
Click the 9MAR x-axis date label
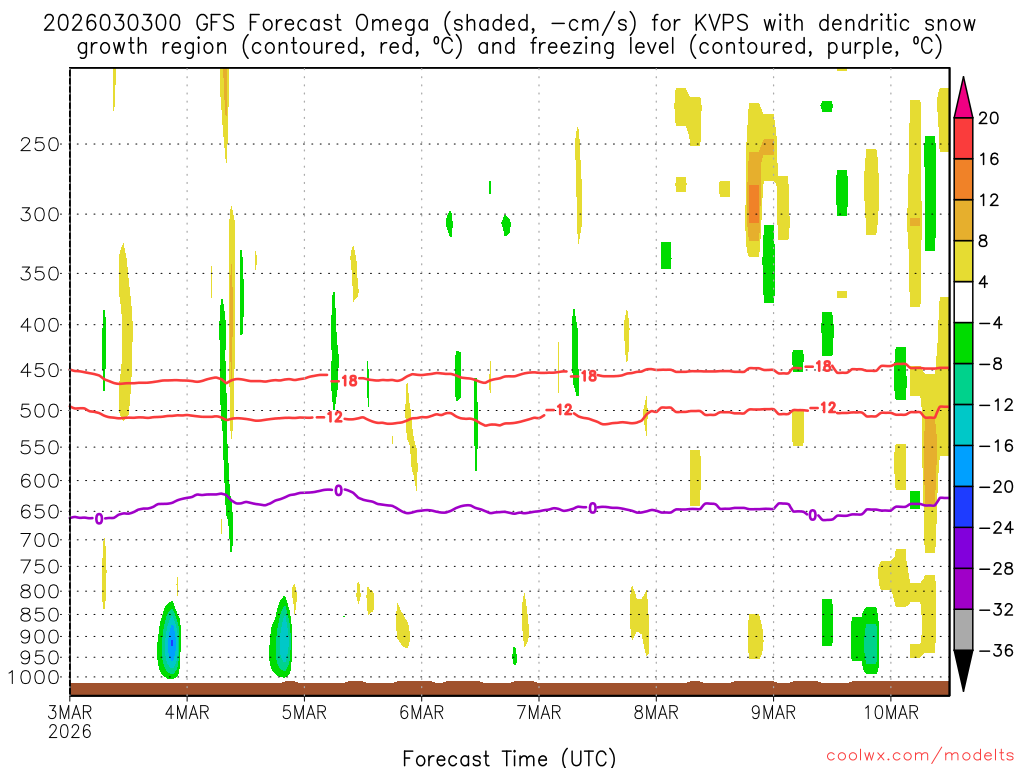point(773,711)
